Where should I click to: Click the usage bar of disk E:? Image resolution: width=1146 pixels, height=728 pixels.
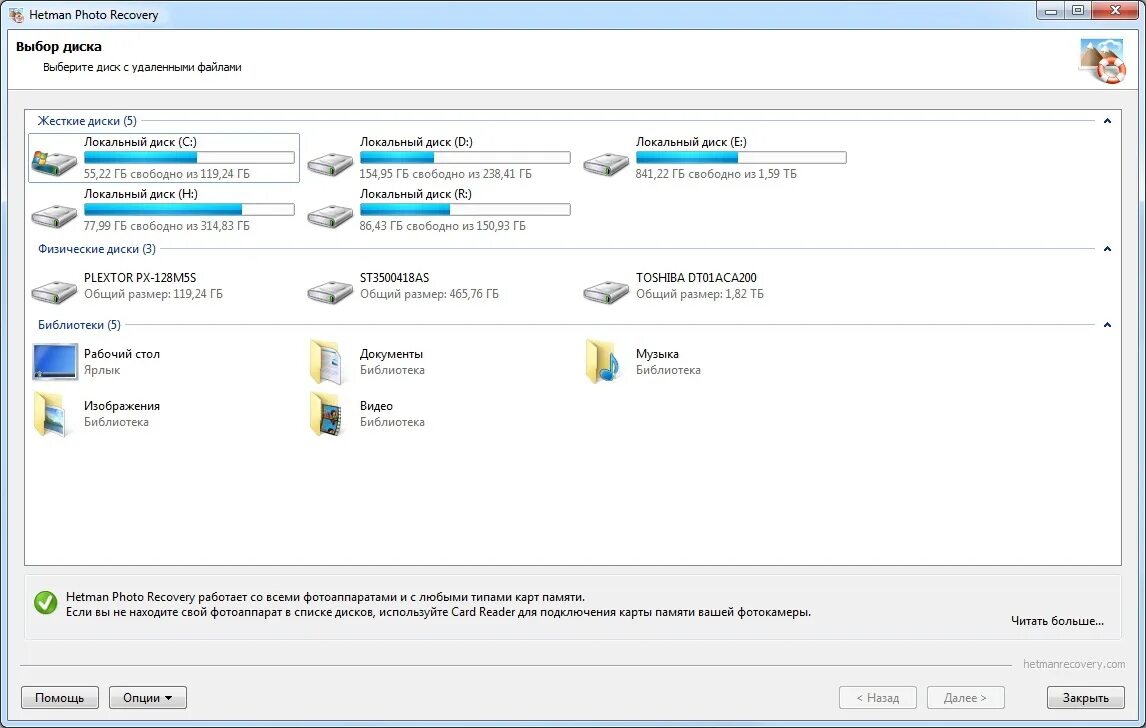[x=741, y=157]
